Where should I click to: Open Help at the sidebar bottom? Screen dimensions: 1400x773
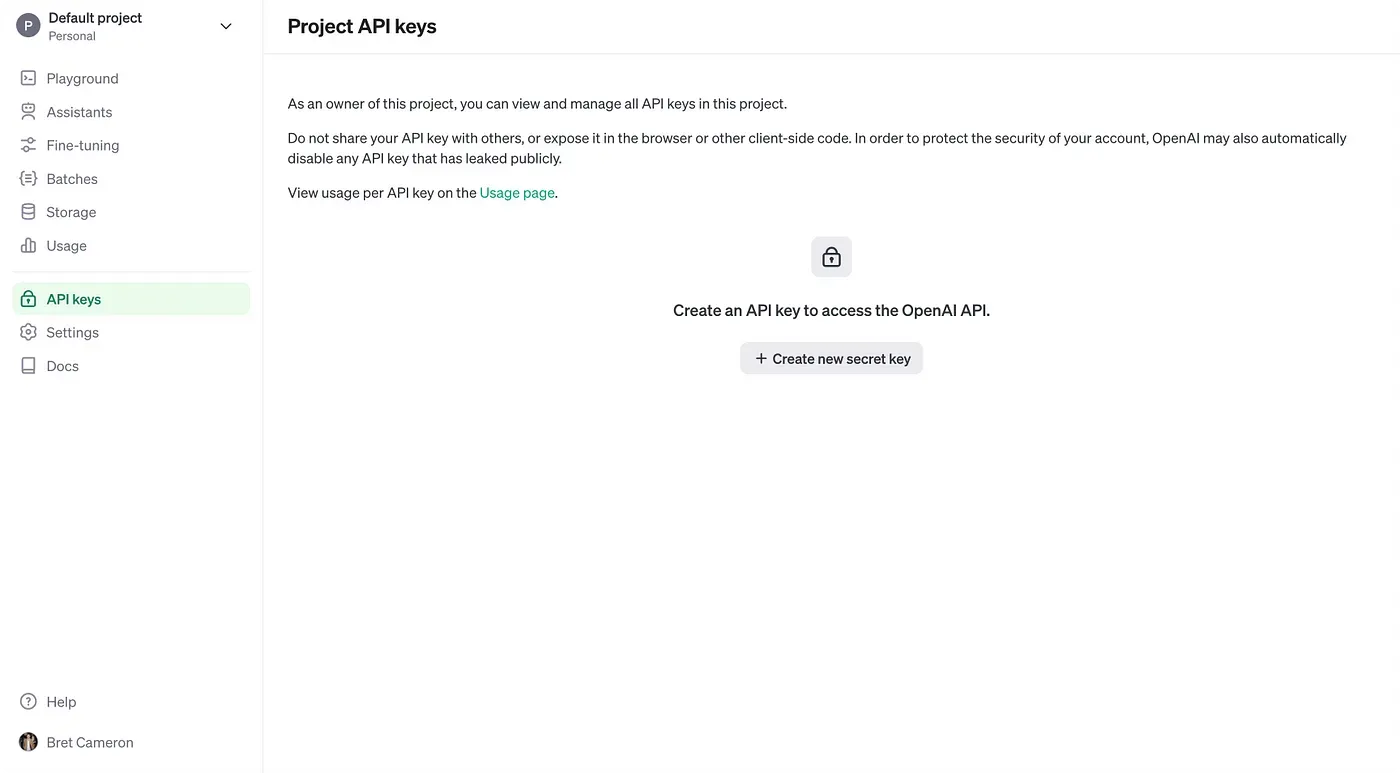pyautogui.click(x=131, y=702)
